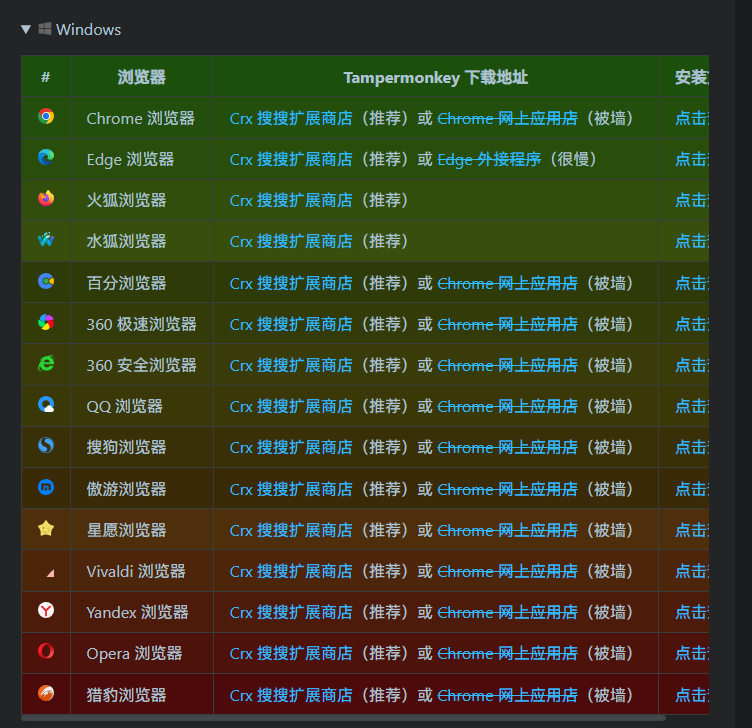Image resolution: width=752 pixels, height=728 pixels.
Task: Open Crx 搜搜扩展商店 link in 星愿 row
Action: (291, 531)
